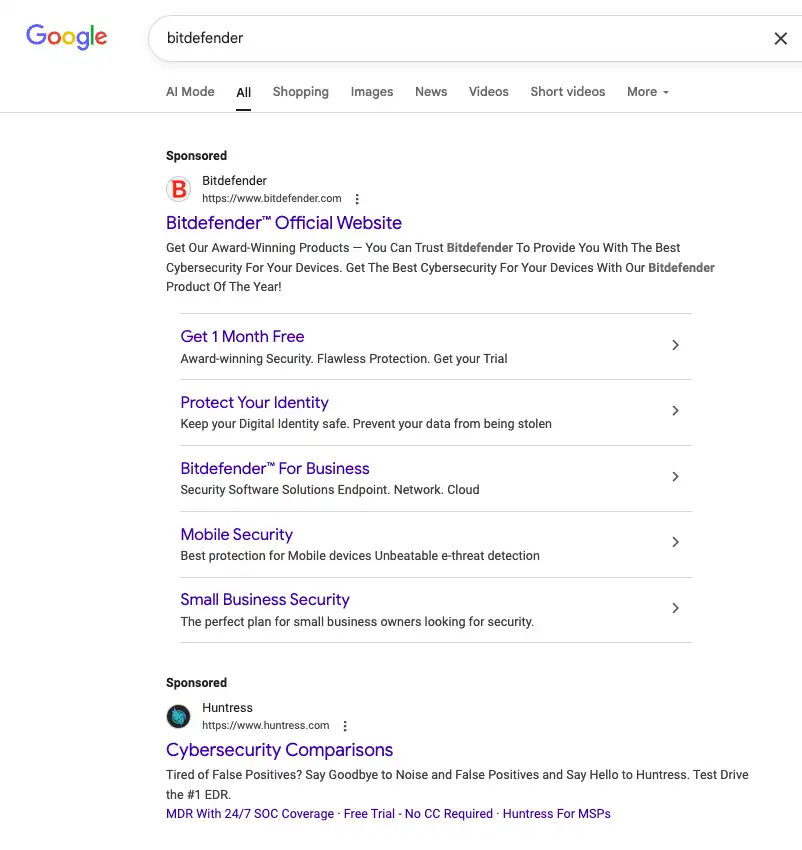Open the Shopping tab
Image resolution: width=802 pixels, height=850 pixels.
[300, 92]
